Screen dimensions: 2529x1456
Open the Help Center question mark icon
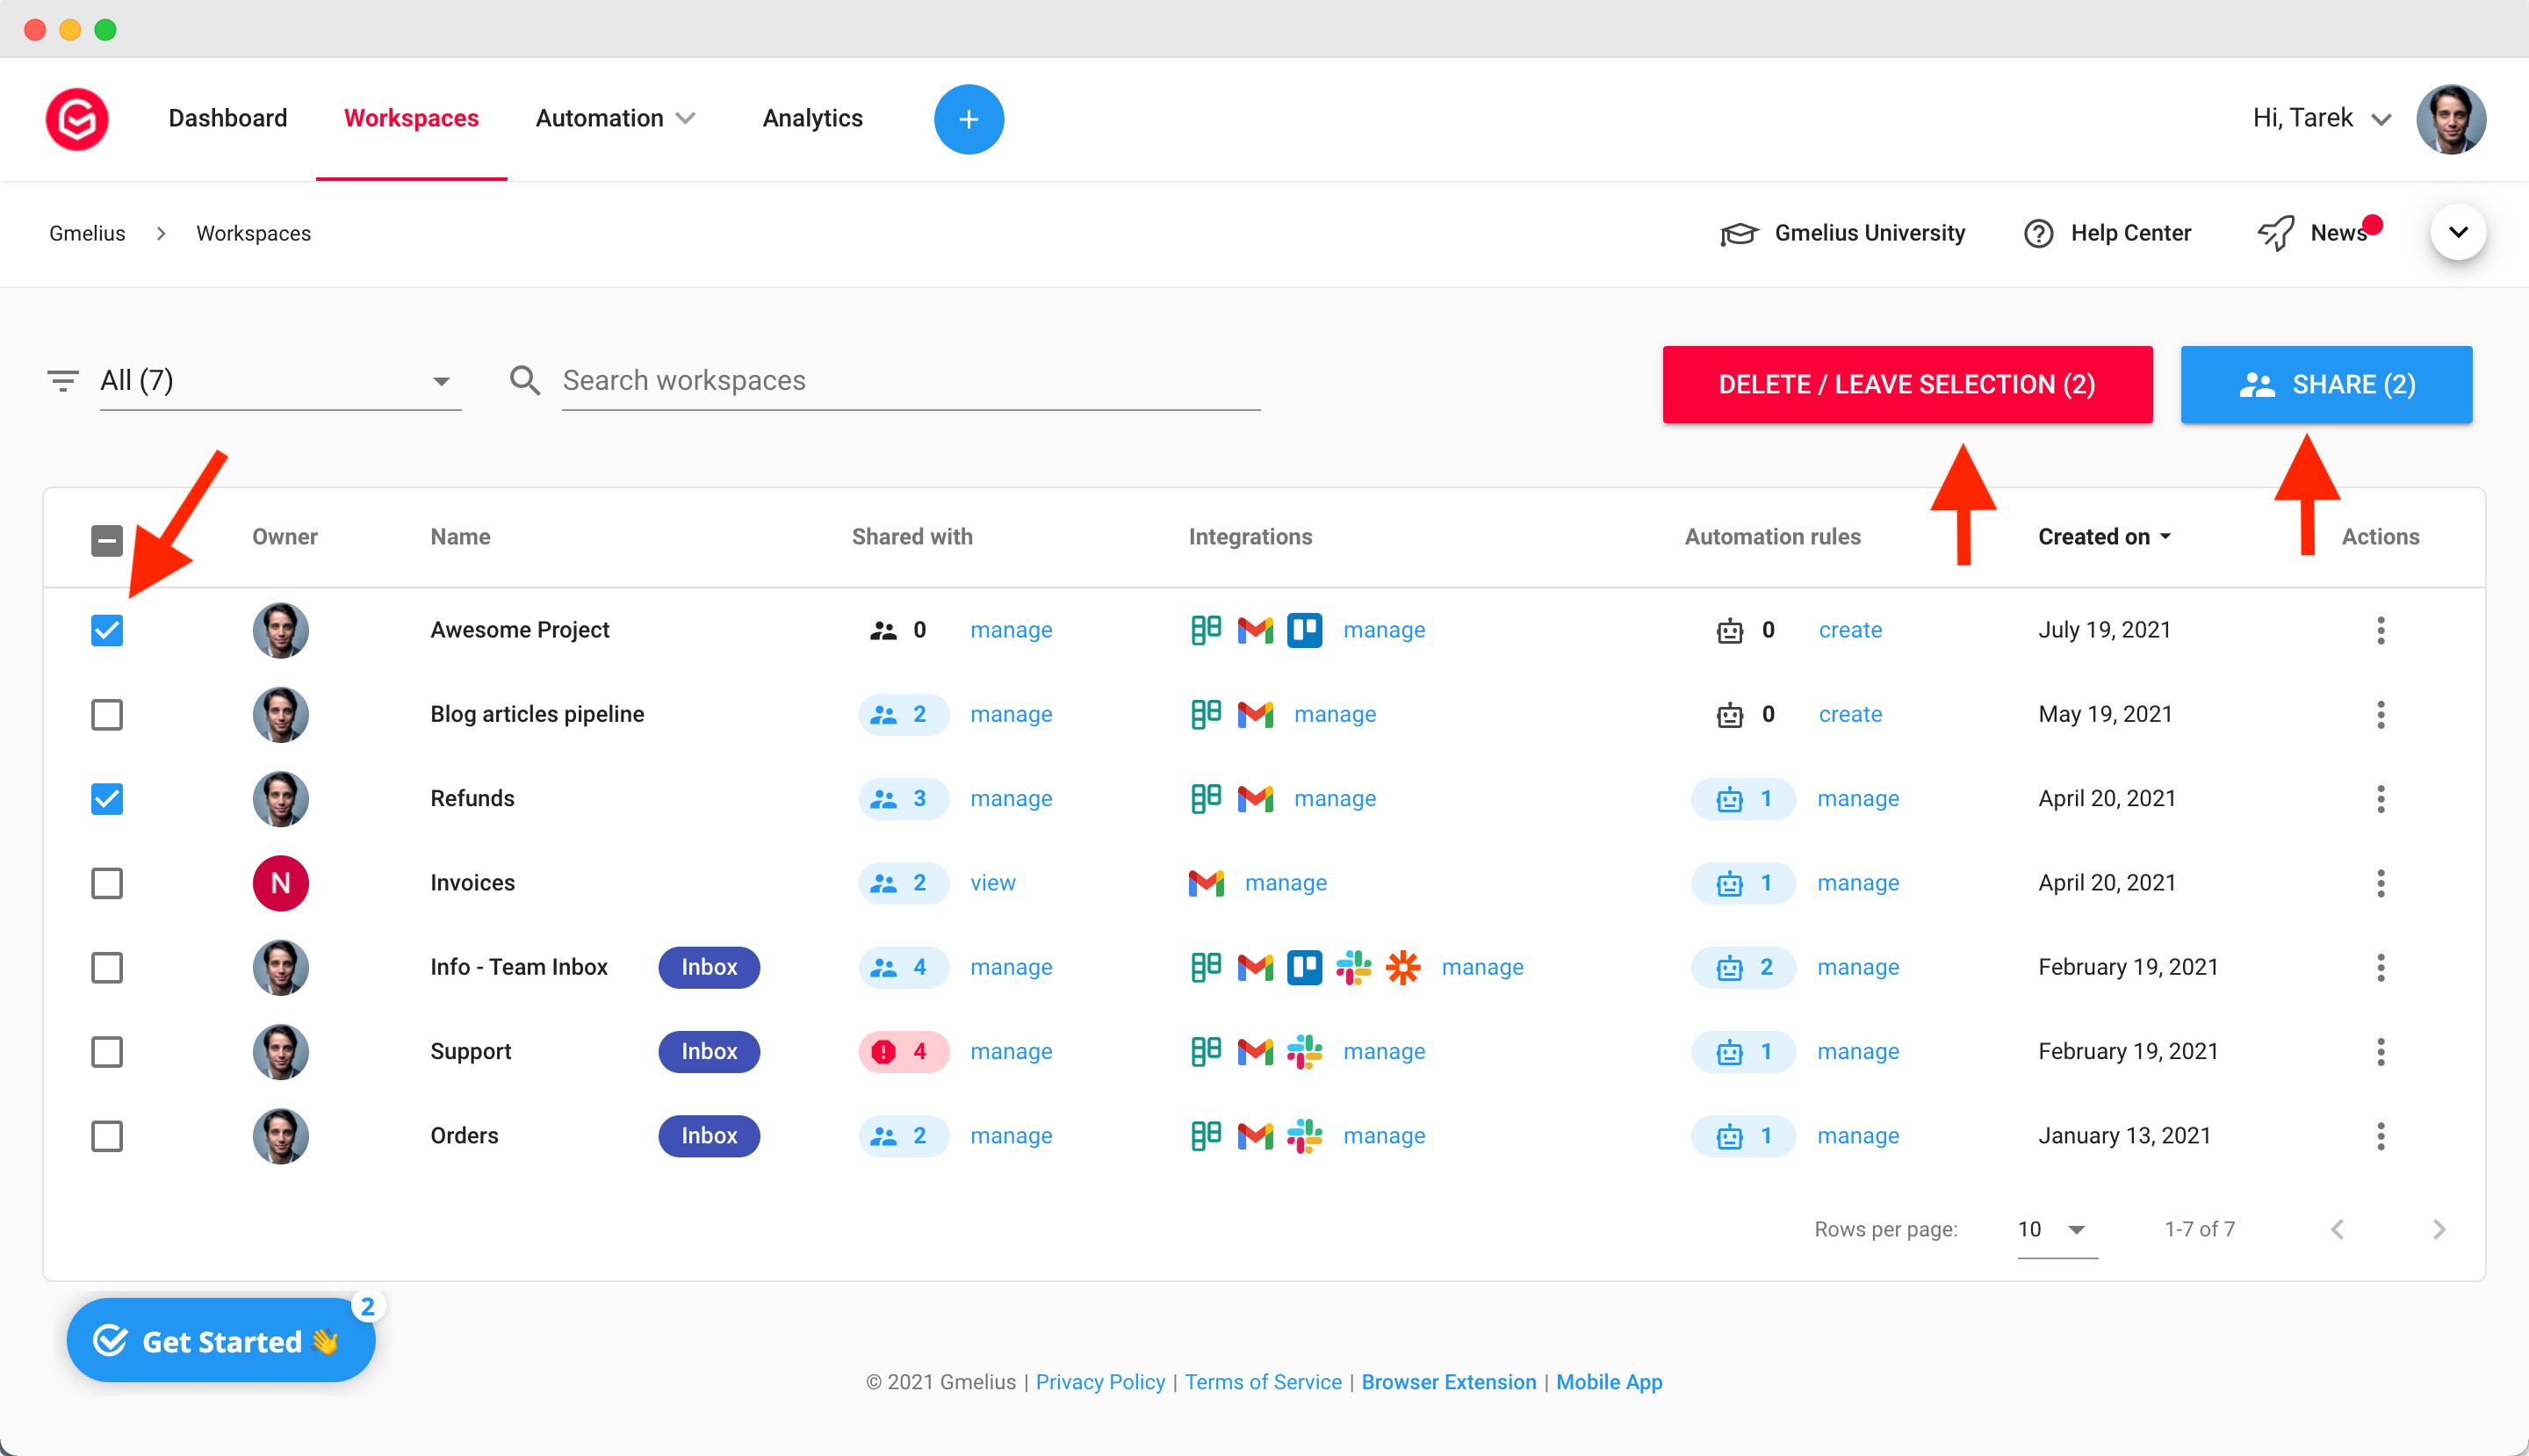(x=2038, y=233)
